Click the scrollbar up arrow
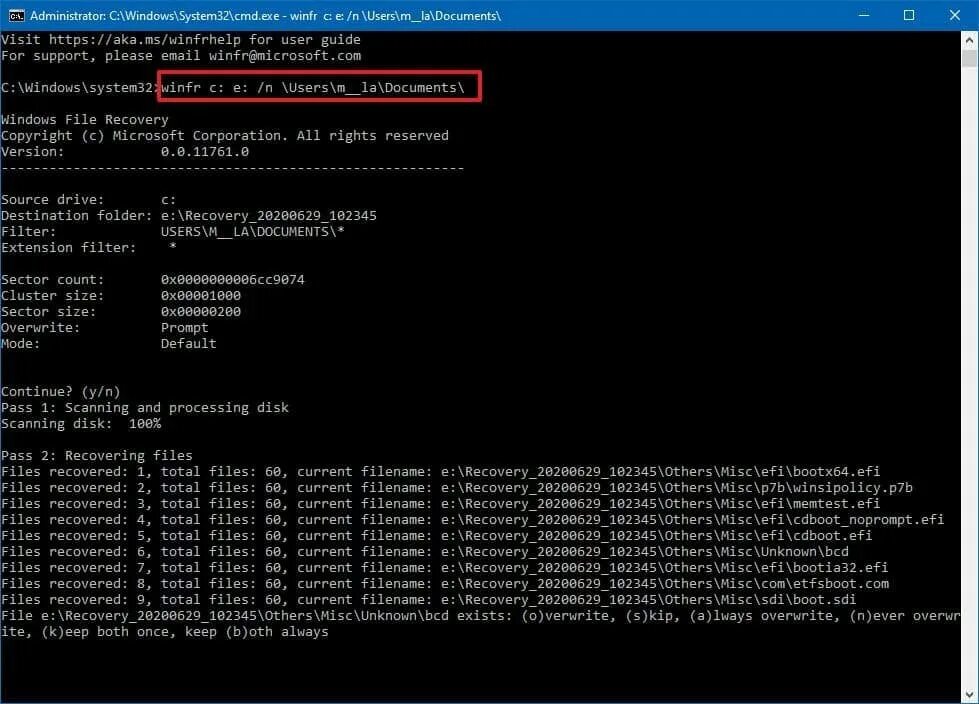This screenshot has height=704, width=979. (x=970, y=41)
